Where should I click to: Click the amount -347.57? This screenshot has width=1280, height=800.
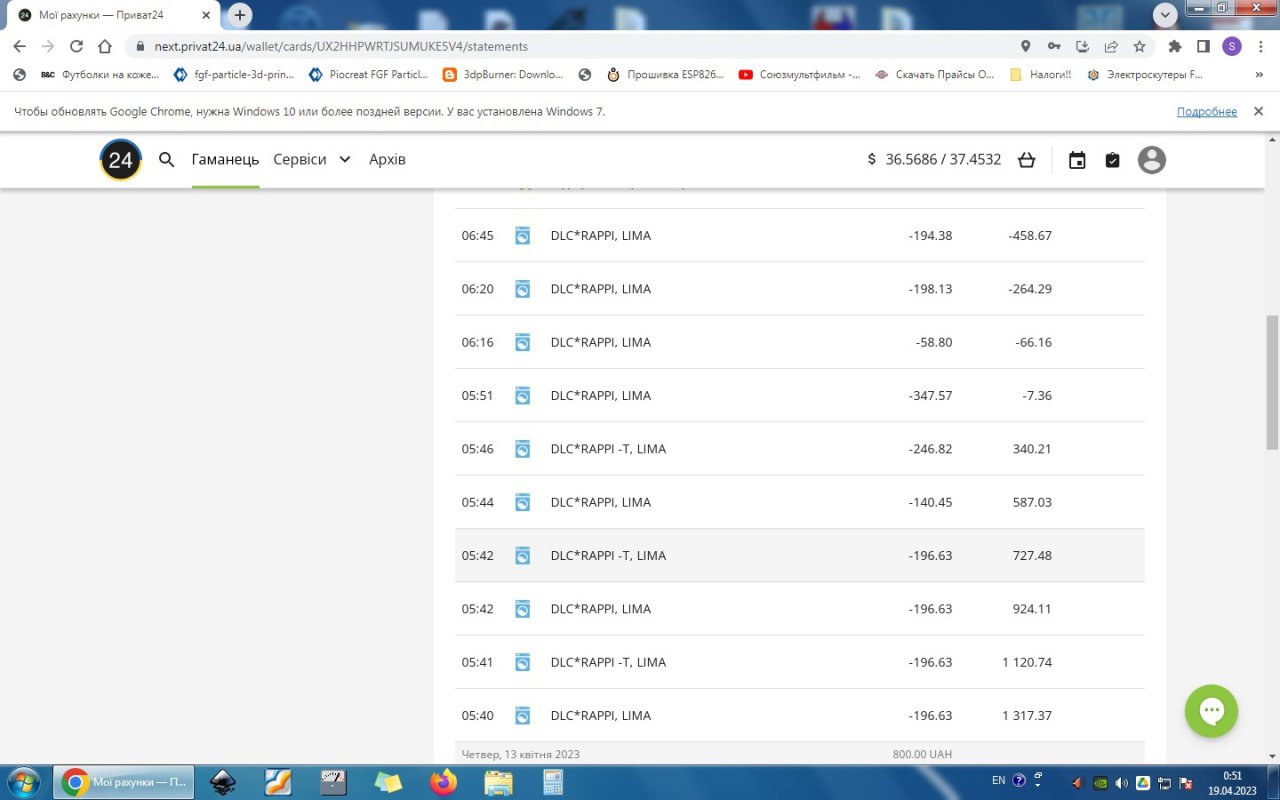931,396
